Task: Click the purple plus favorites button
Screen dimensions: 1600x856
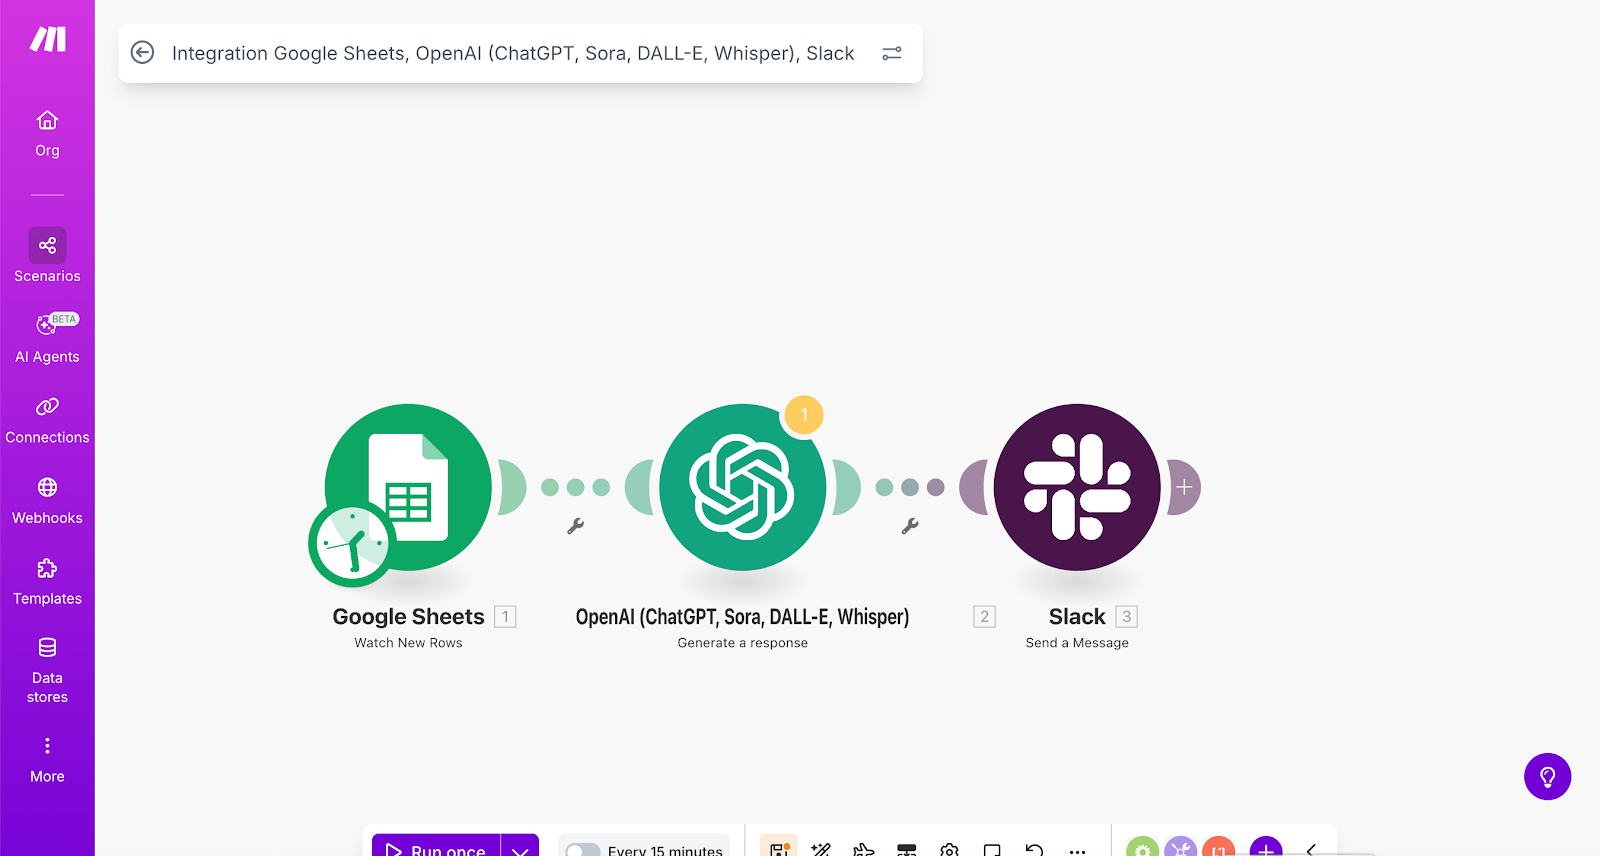Action: 1266,848
